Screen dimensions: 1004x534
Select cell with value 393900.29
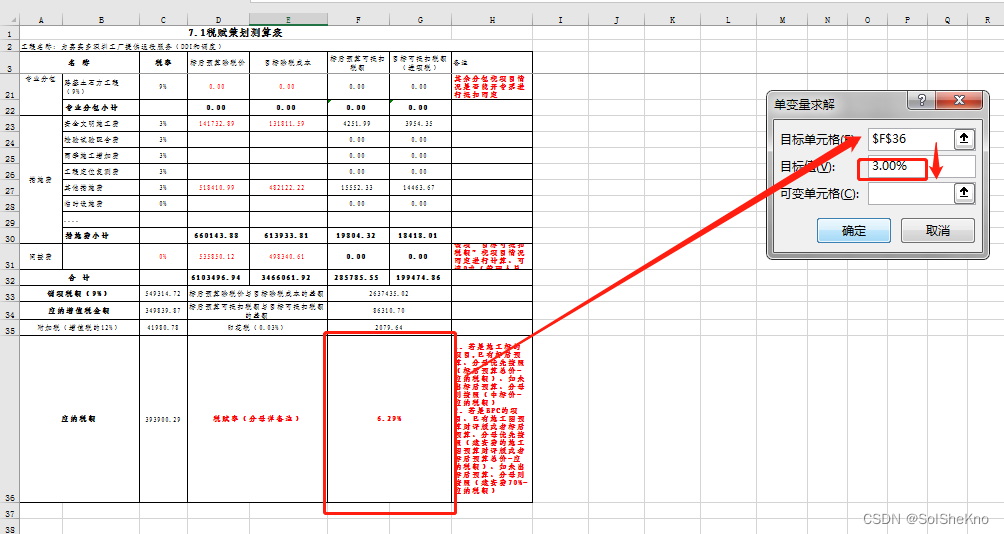pyautogui.click(x=163, y=419)
